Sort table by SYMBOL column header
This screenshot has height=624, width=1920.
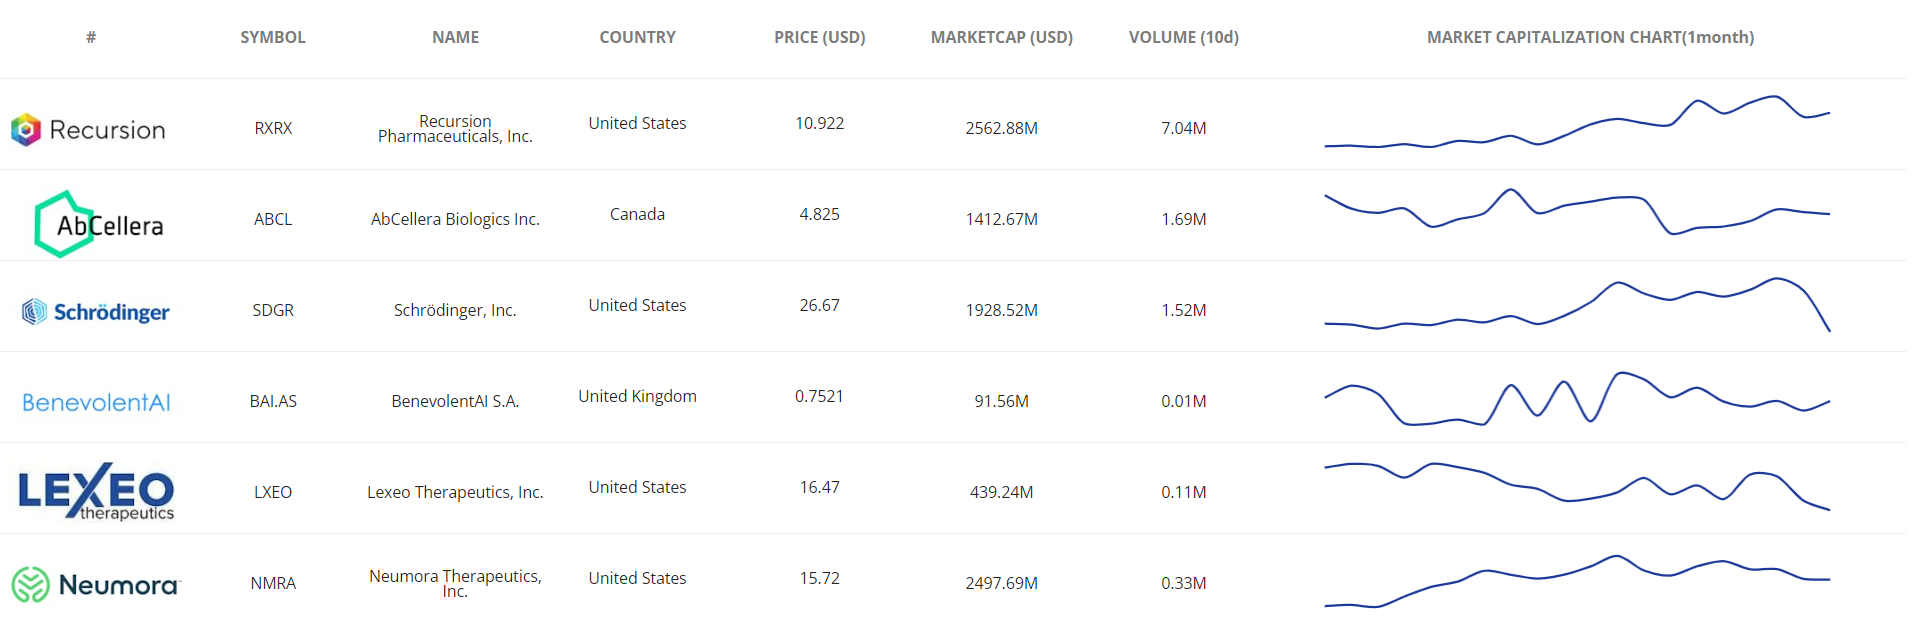(273, 37)
